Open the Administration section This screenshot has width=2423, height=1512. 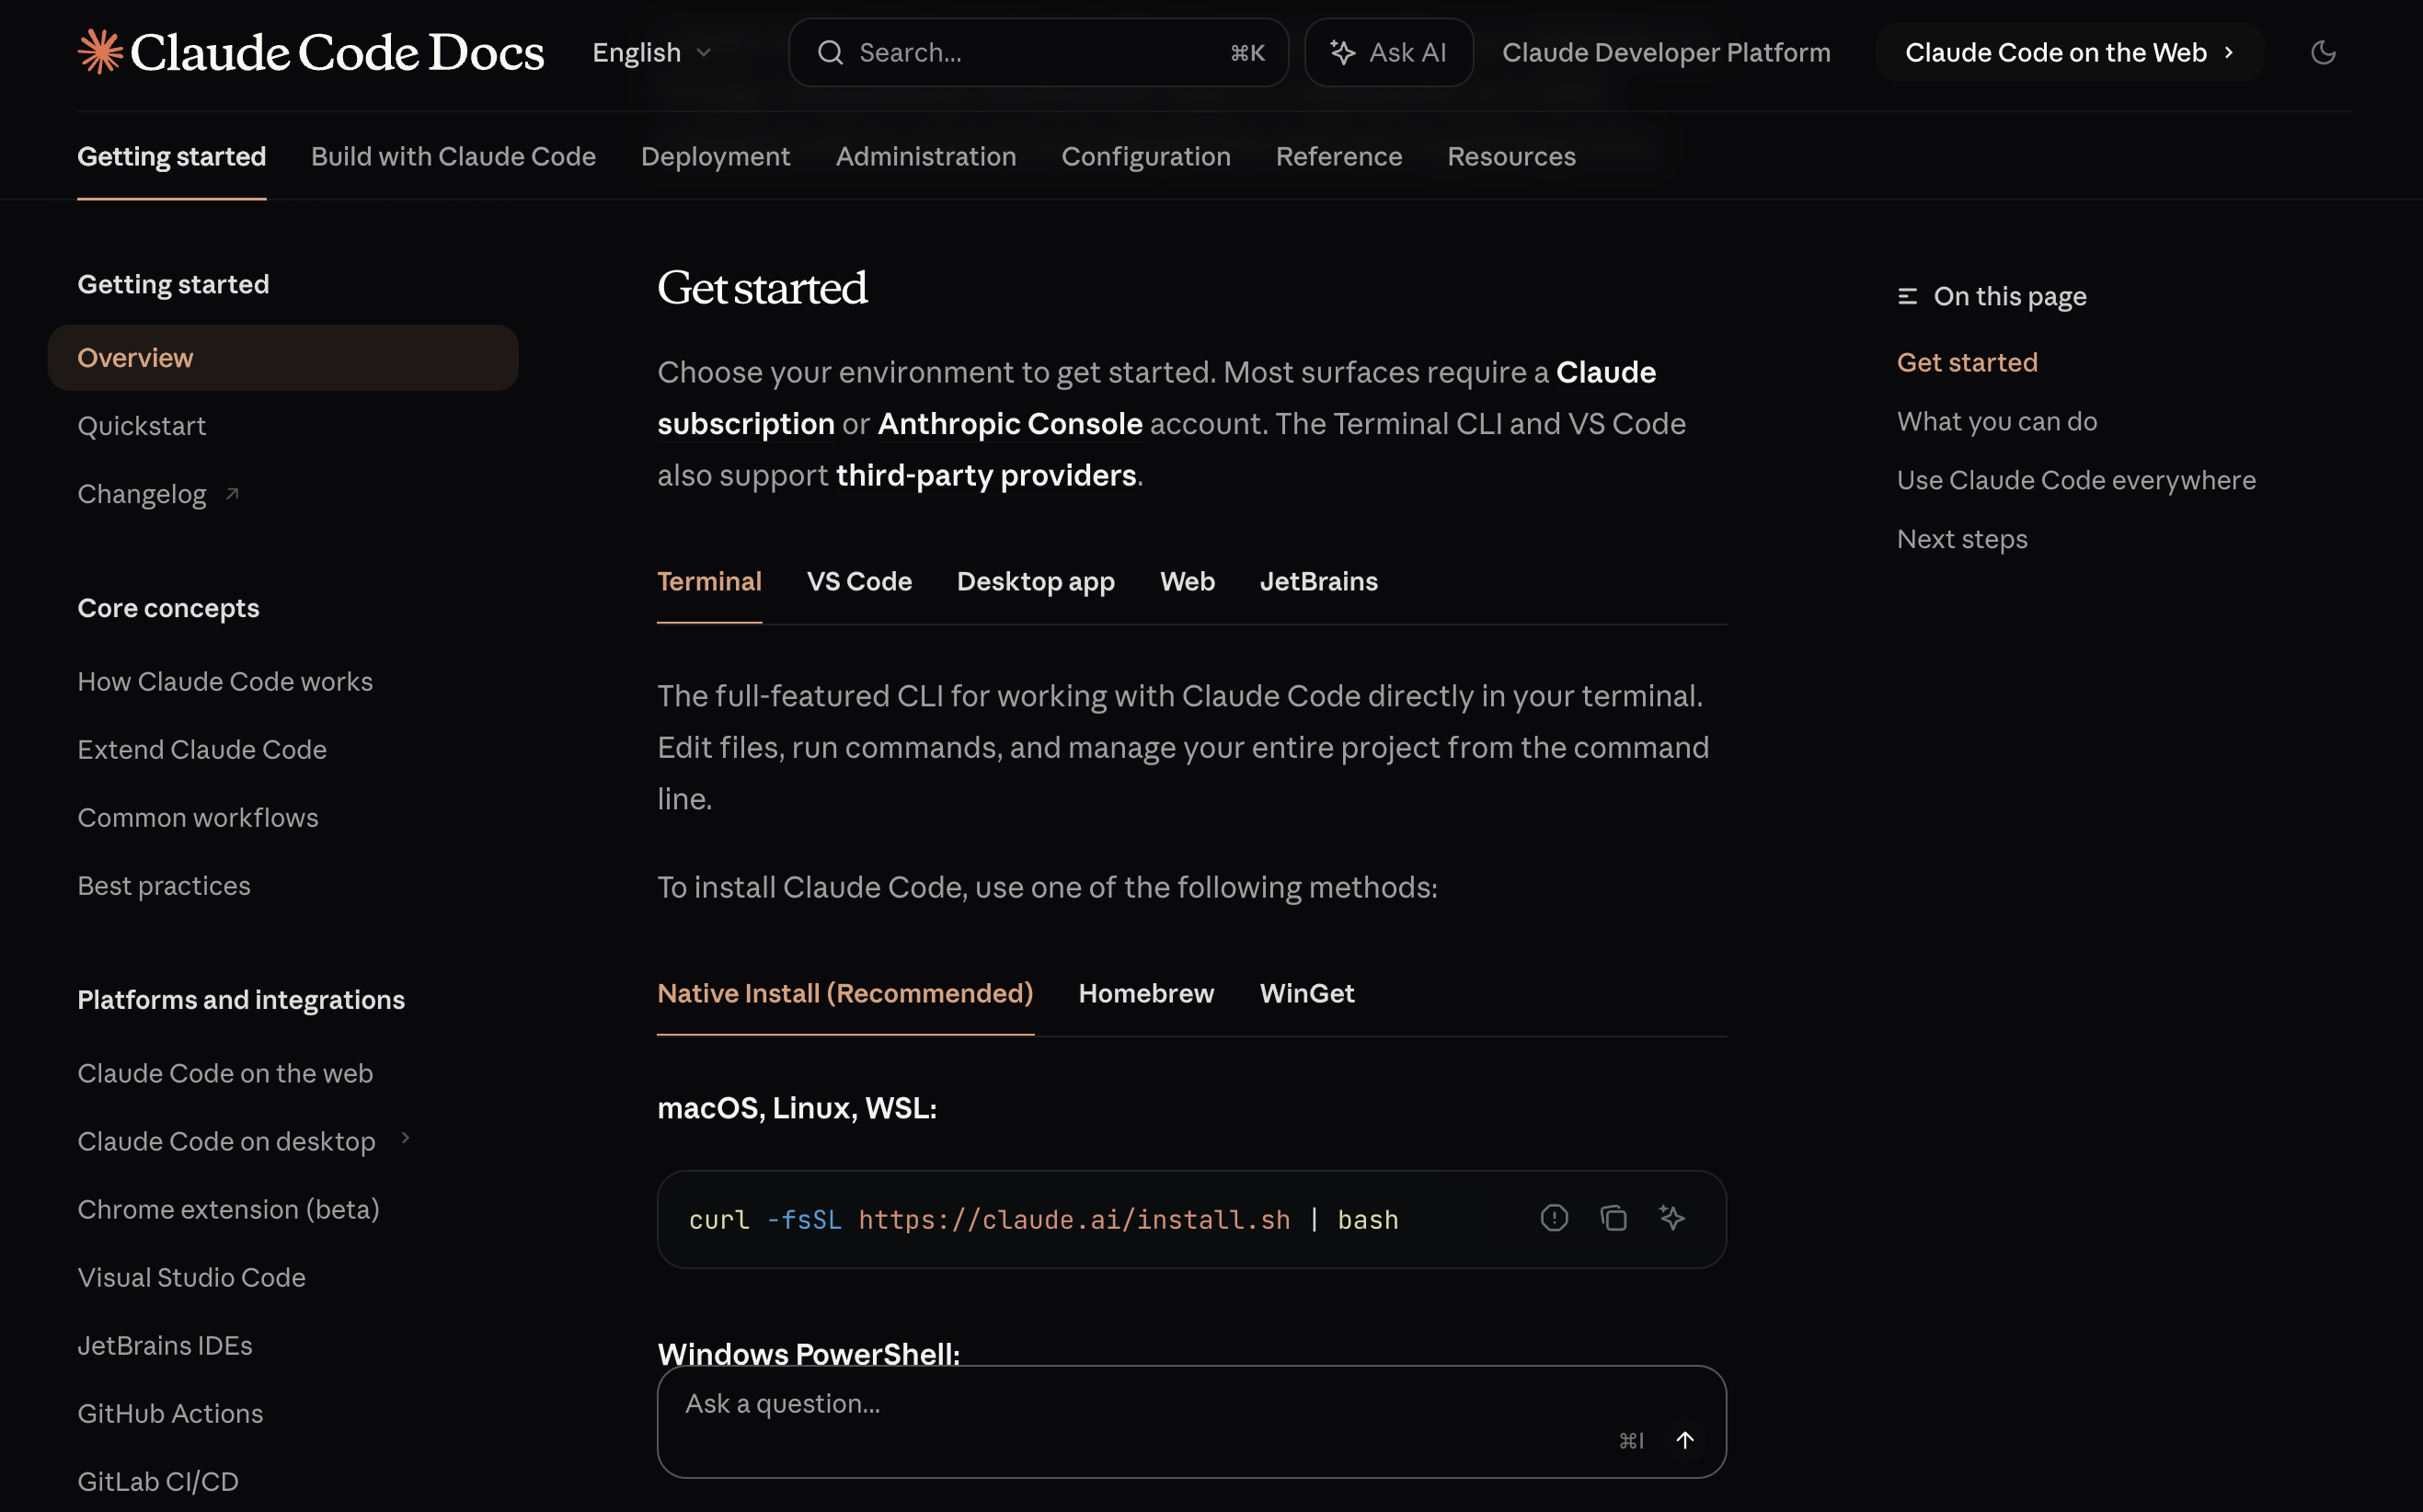925,156
